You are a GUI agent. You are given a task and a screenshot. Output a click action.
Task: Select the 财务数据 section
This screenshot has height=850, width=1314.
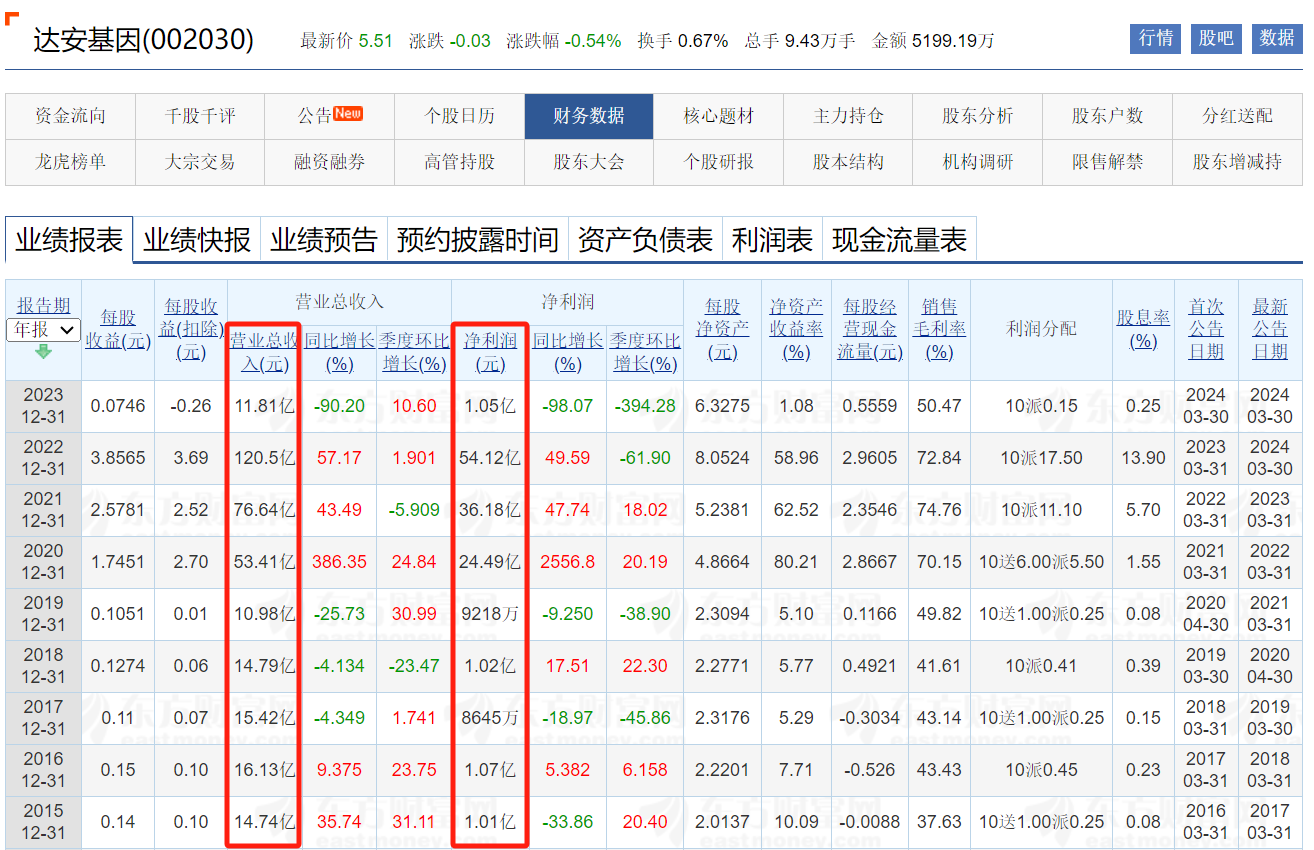pos(589,116)
